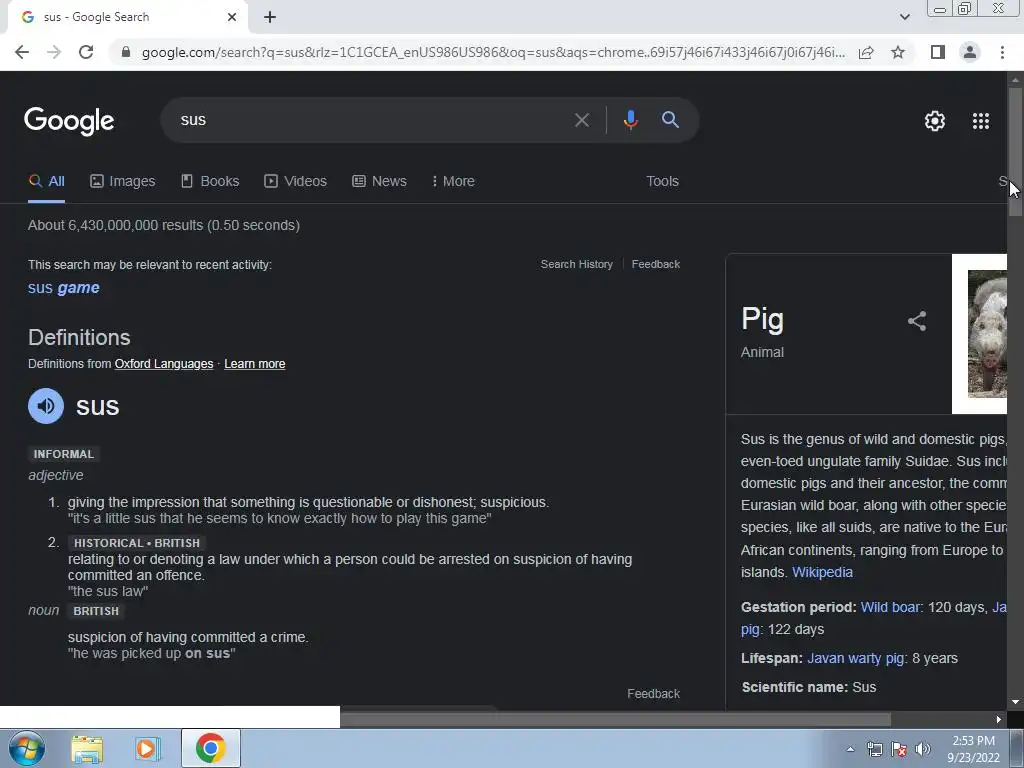
Task: Open Google quick settings gear
Action: [935, 121]
